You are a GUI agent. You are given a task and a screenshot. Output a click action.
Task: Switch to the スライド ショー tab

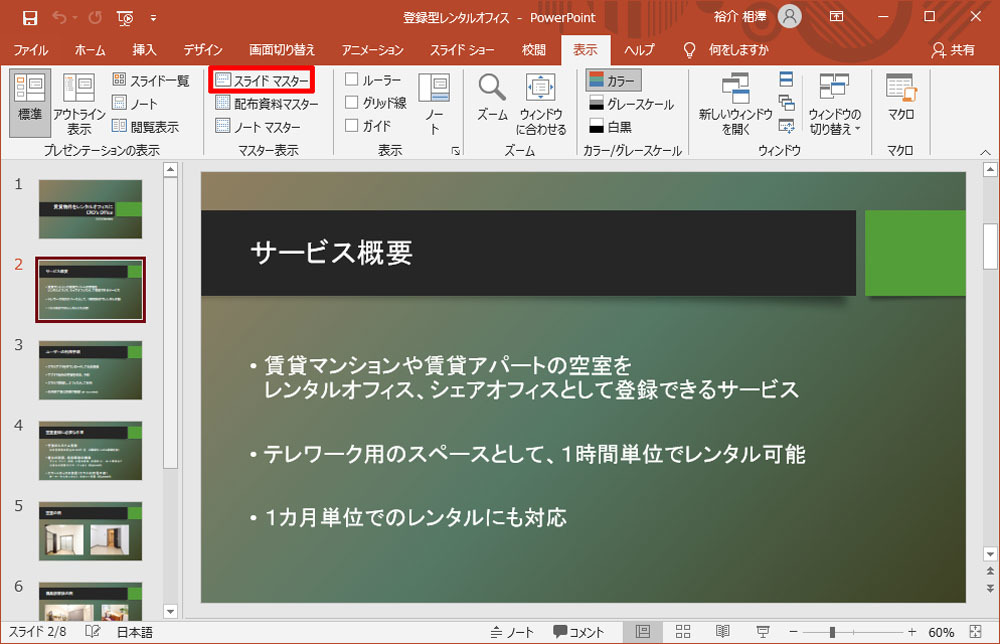(x=462, y=50)
